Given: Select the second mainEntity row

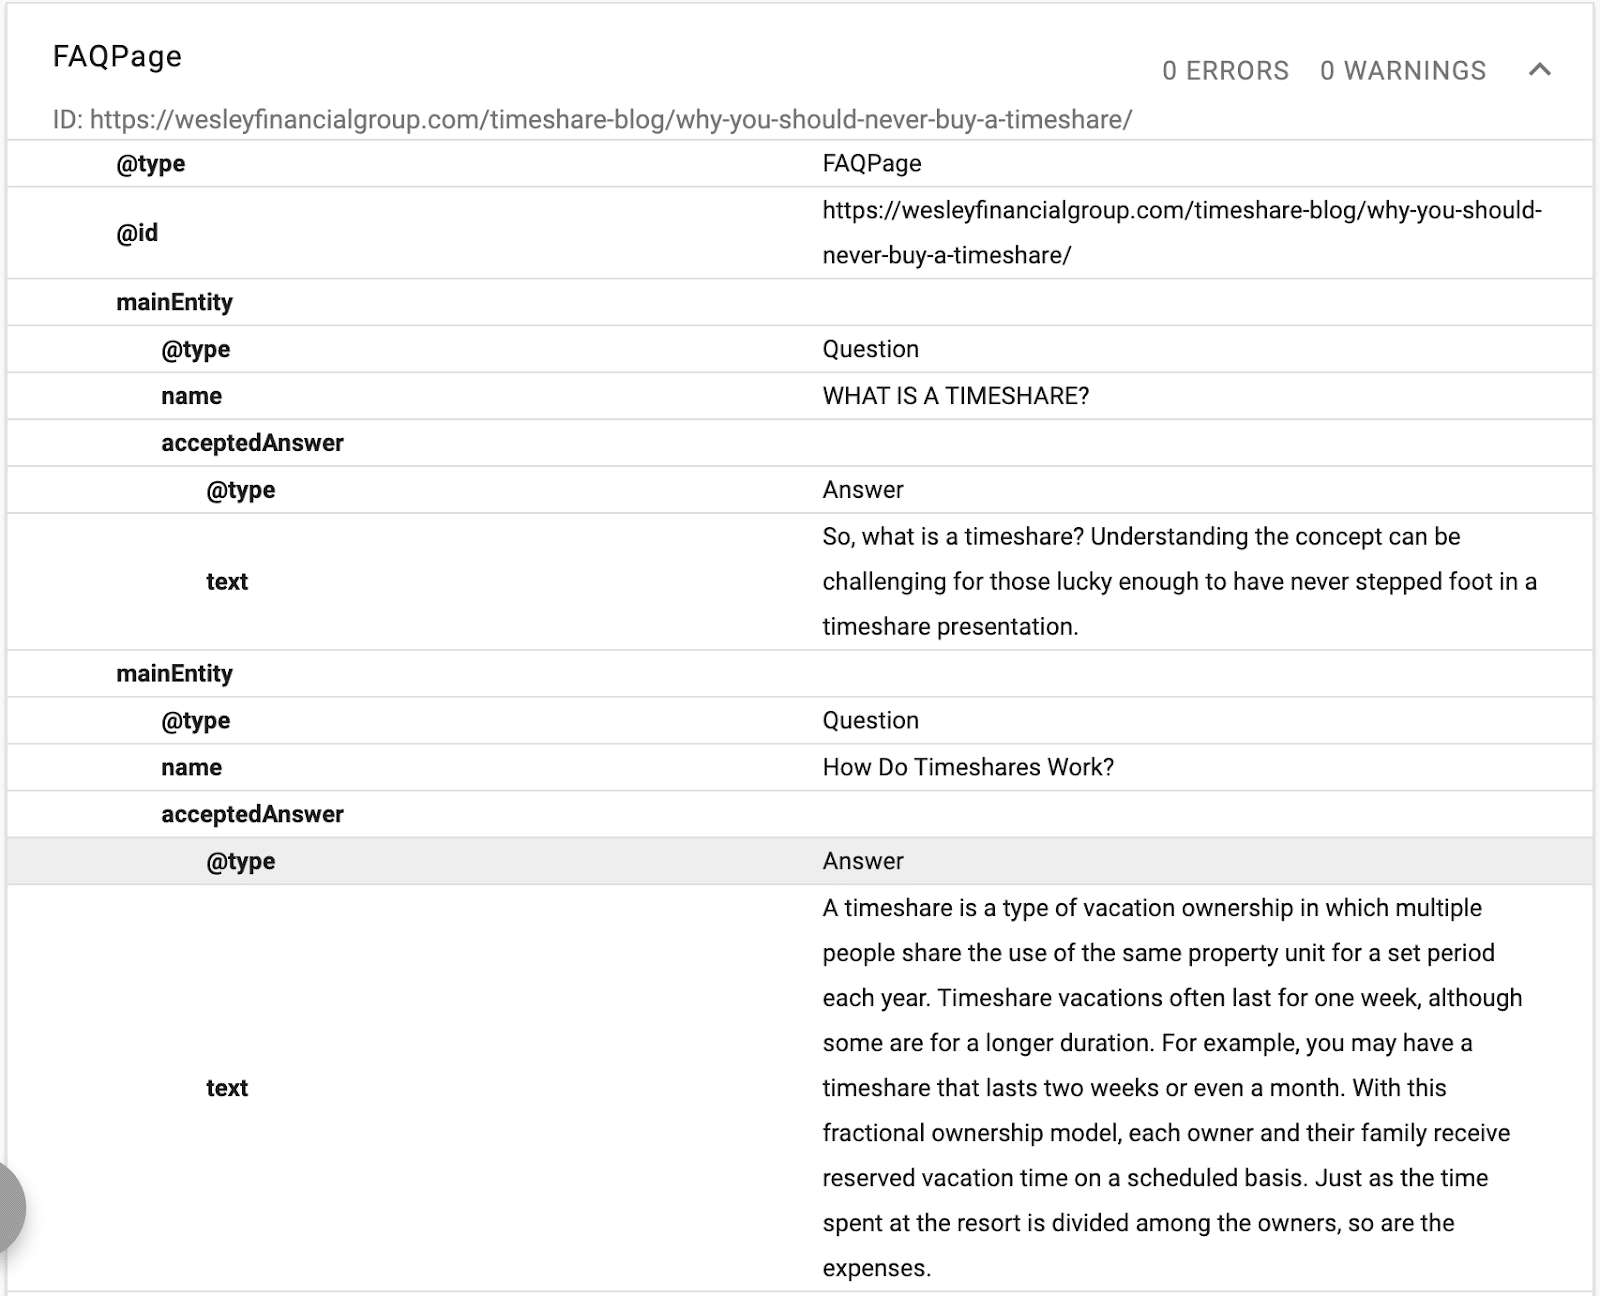Looking at the screenshot, I should (x=175, y=673).
